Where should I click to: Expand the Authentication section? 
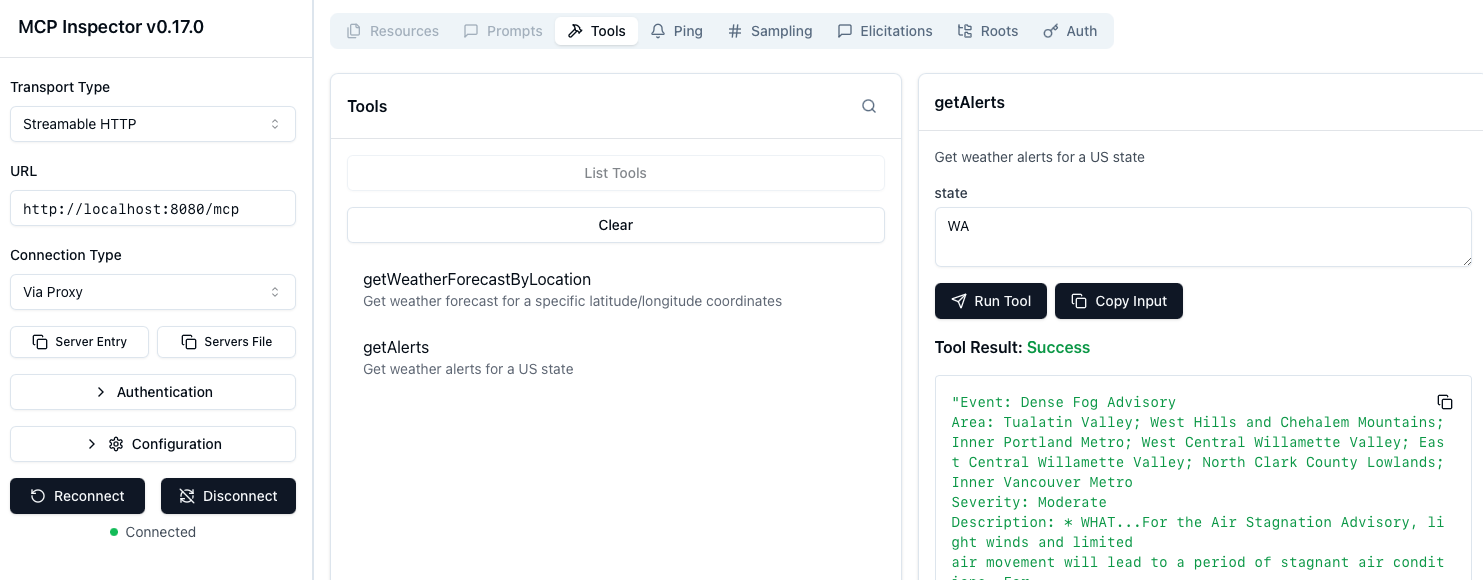(x=153, y=392)
